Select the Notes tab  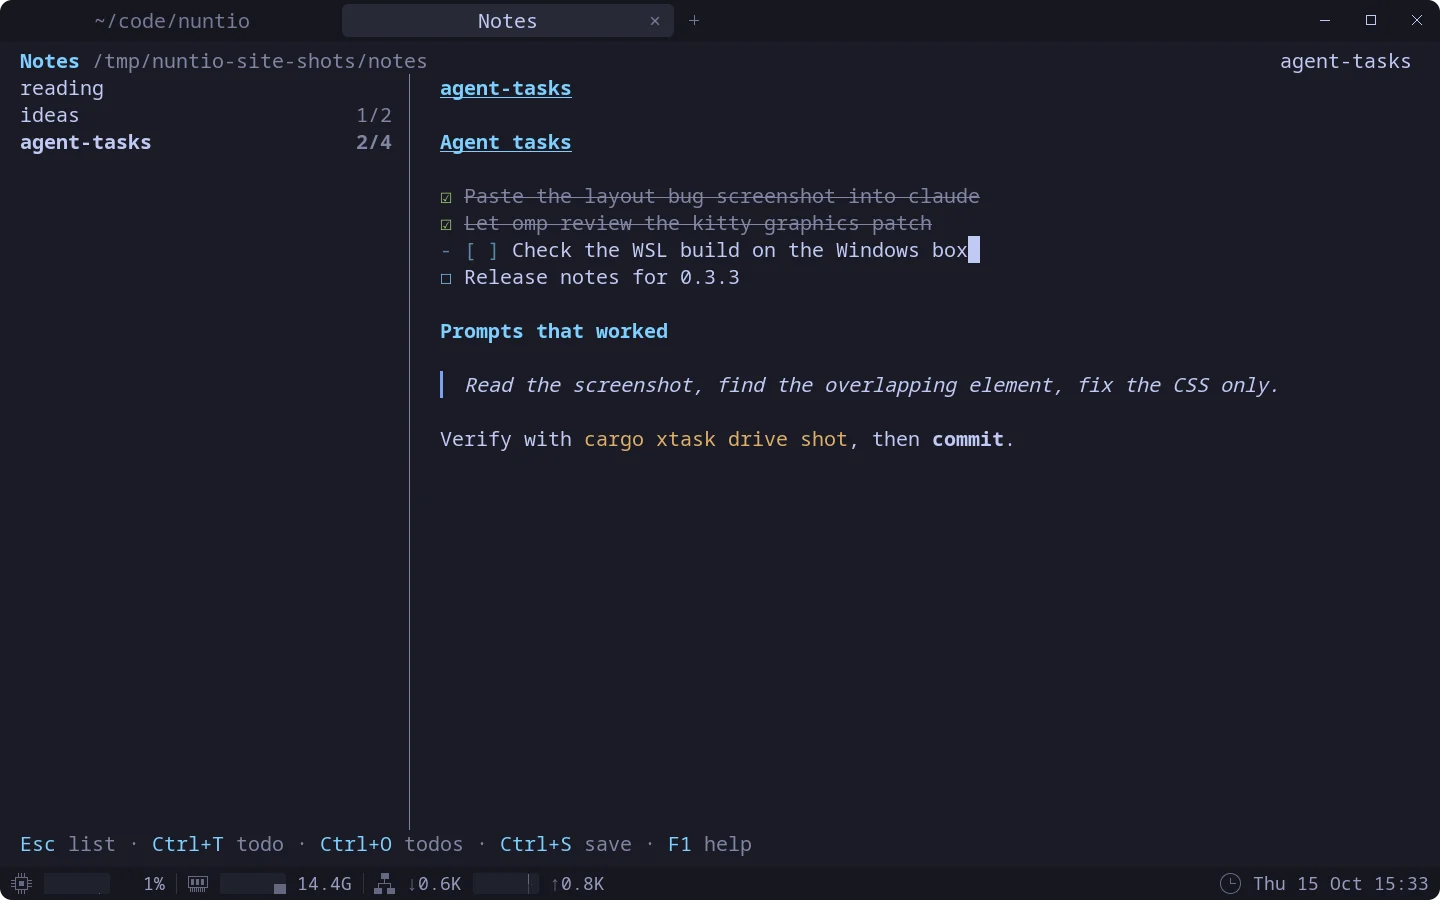pos(508,21)
